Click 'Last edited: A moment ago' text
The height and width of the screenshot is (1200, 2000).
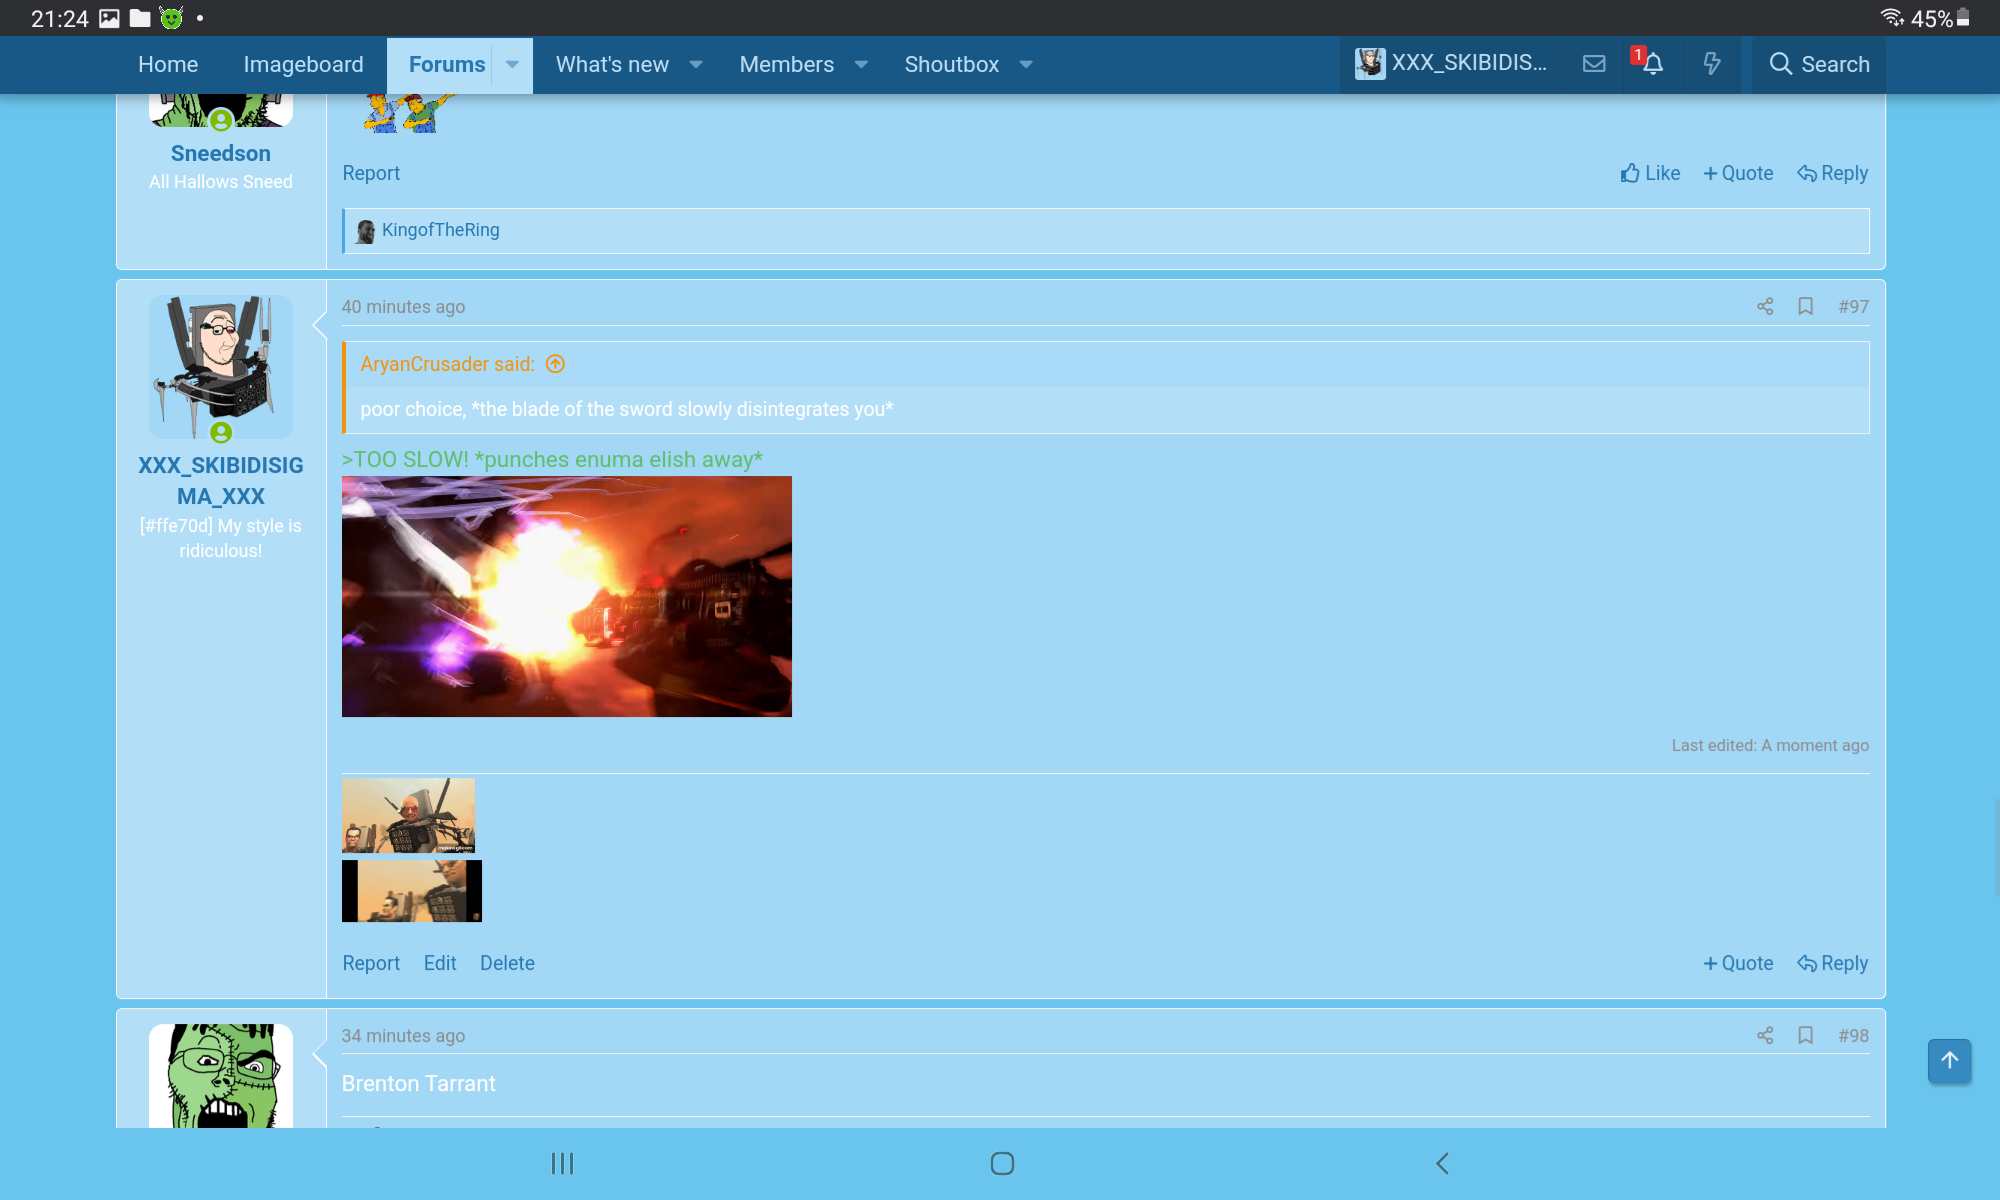[x=1770, y=745]
